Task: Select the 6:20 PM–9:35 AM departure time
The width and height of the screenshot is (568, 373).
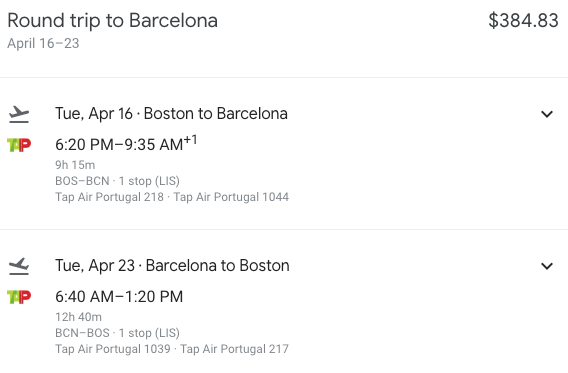Action: click(126, 144)
